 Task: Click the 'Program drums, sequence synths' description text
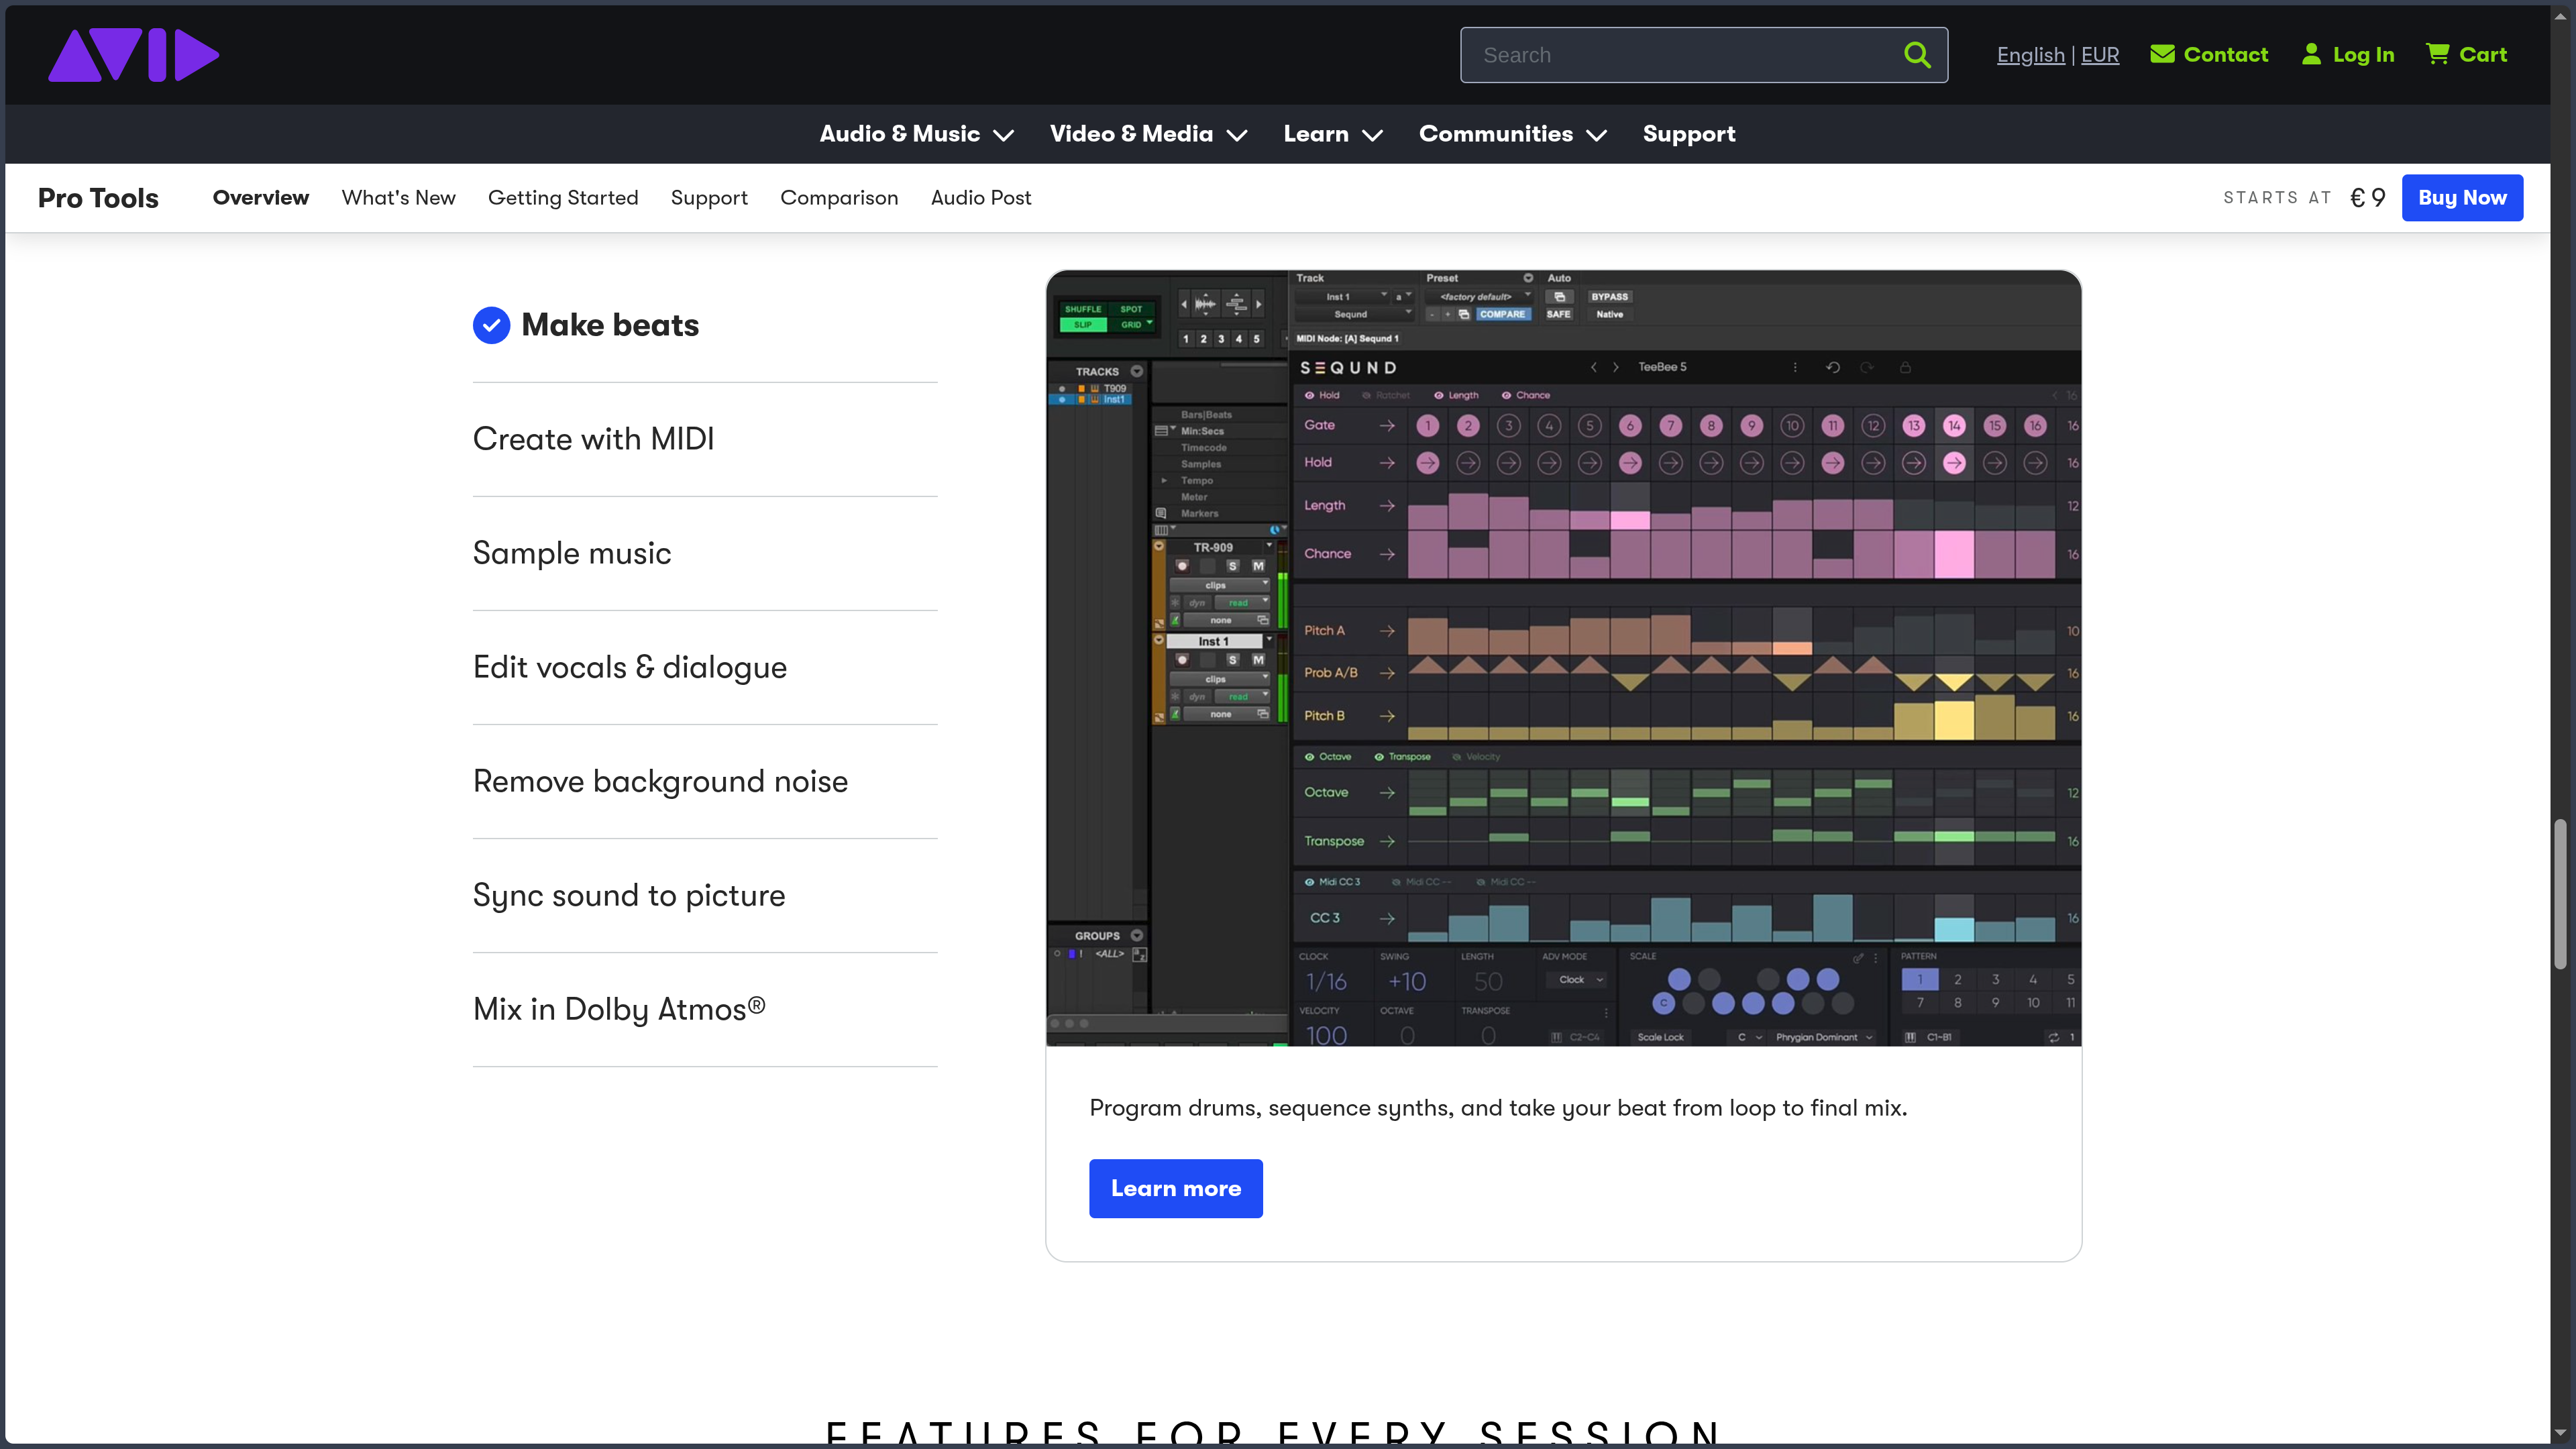(1498, 1108)
